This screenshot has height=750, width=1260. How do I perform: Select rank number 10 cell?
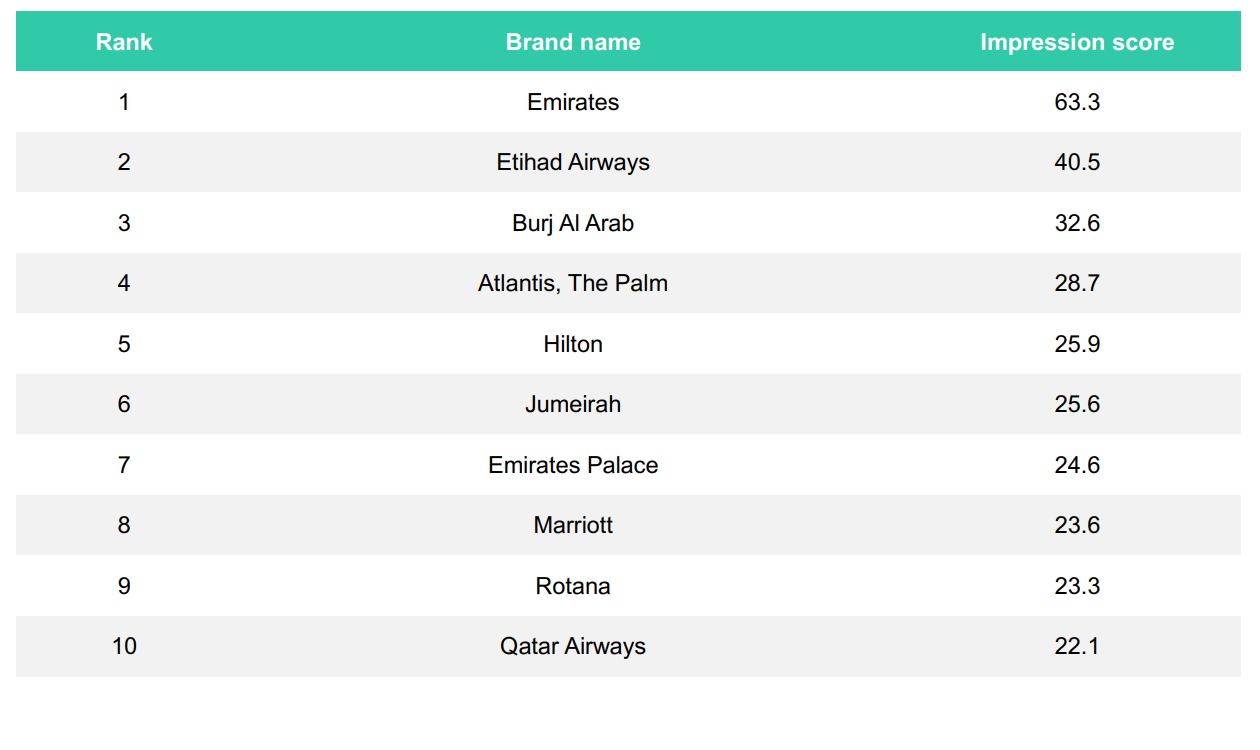pos(124,646)
